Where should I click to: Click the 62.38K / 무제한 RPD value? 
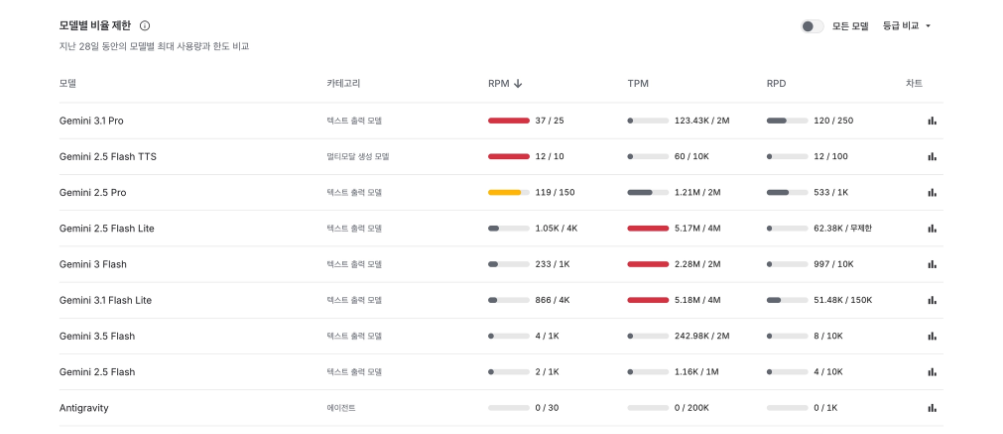click(842, 228)
